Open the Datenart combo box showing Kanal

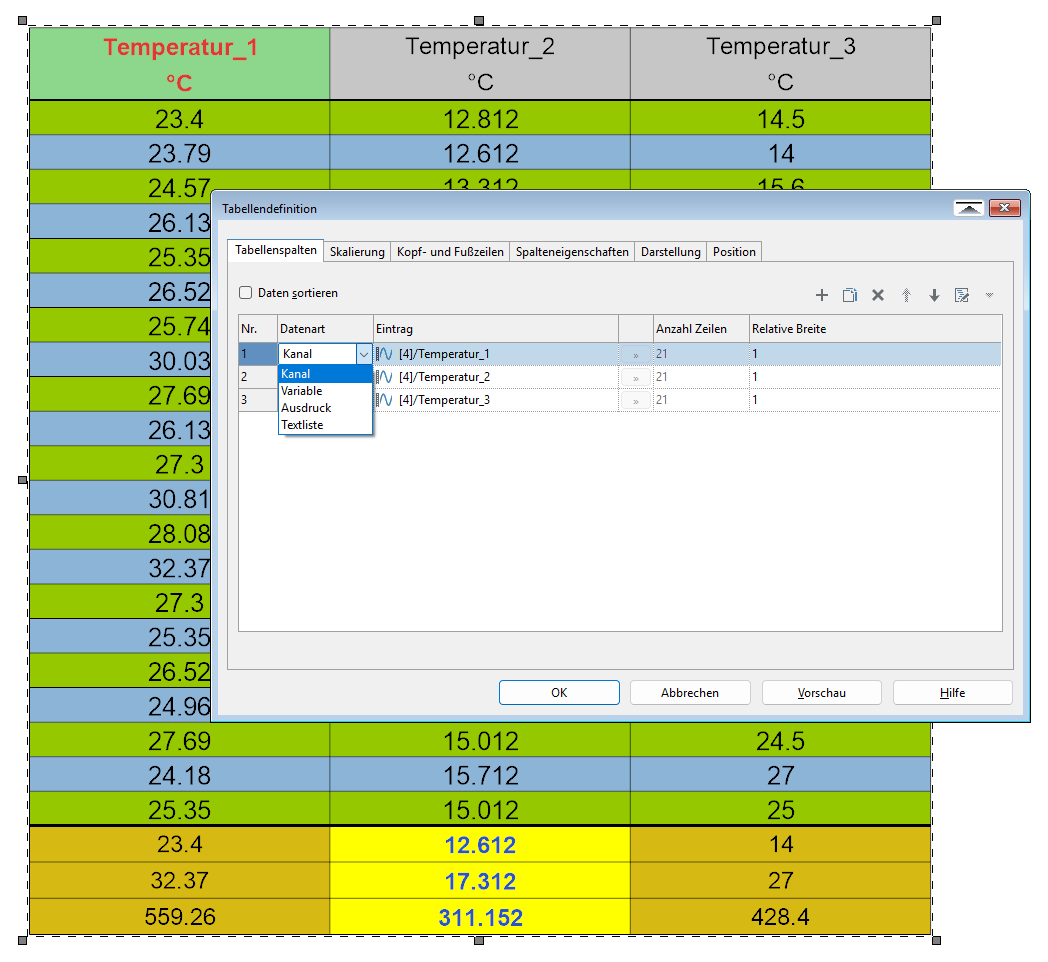pyautogui.click(x=363, y=354)
